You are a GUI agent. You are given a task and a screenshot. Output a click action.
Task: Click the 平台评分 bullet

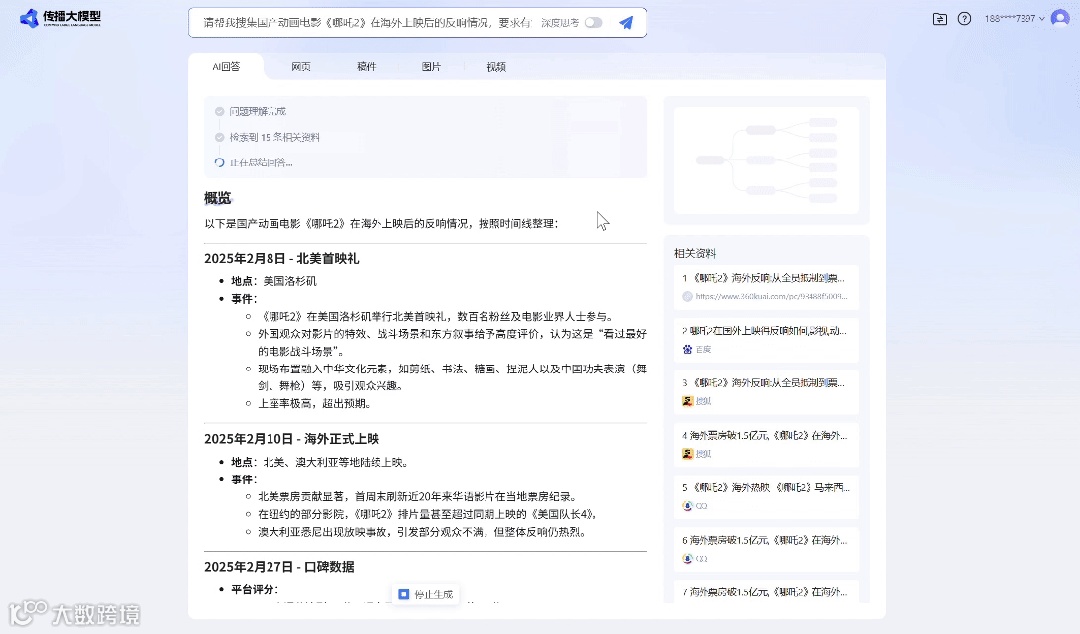[x=254, y=589]
